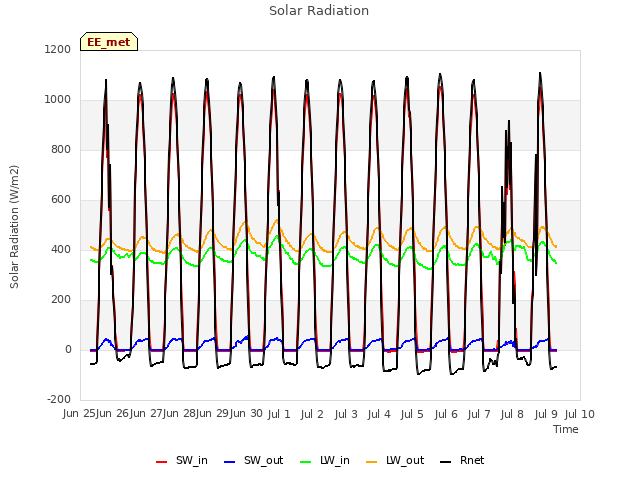The height and width of the screenshot is (480, 640).
Task: Click the green LW_in legend swatch
Action: tap(306, 461)
